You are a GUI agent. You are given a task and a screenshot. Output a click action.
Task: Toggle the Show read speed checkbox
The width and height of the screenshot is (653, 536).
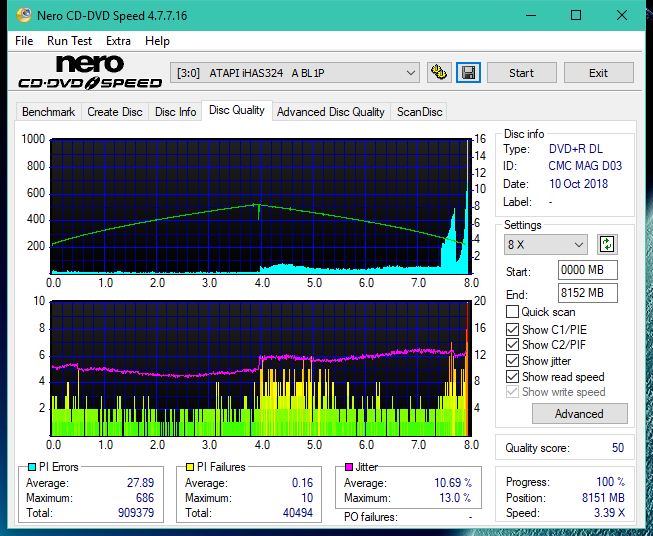point(512,376)
